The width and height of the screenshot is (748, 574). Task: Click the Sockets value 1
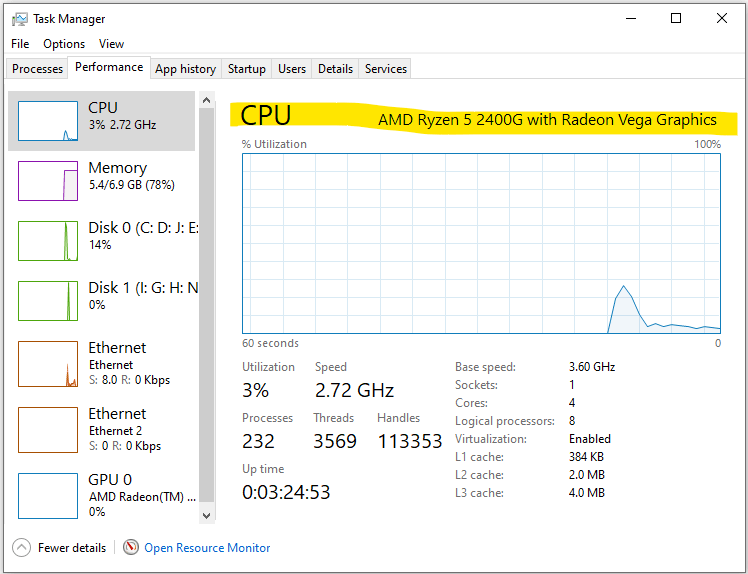pyautogui.click(x=571, y=385)
